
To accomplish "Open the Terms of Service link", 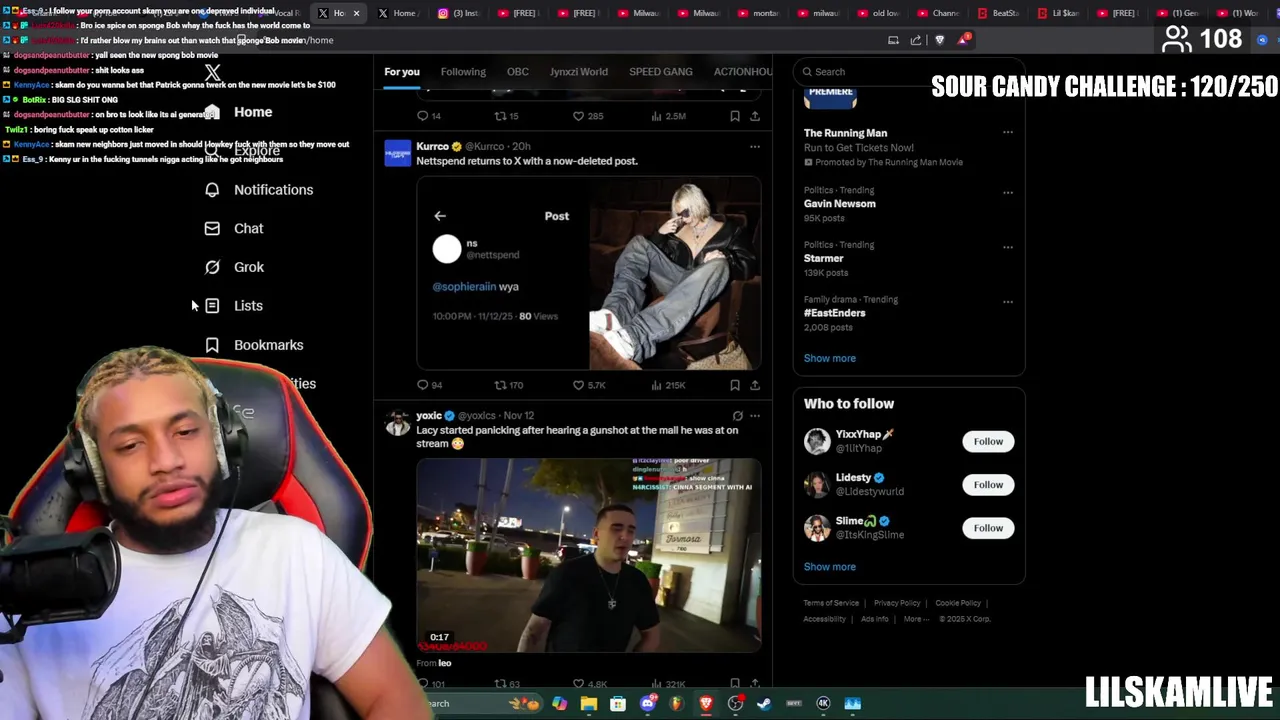I will 831,603.
